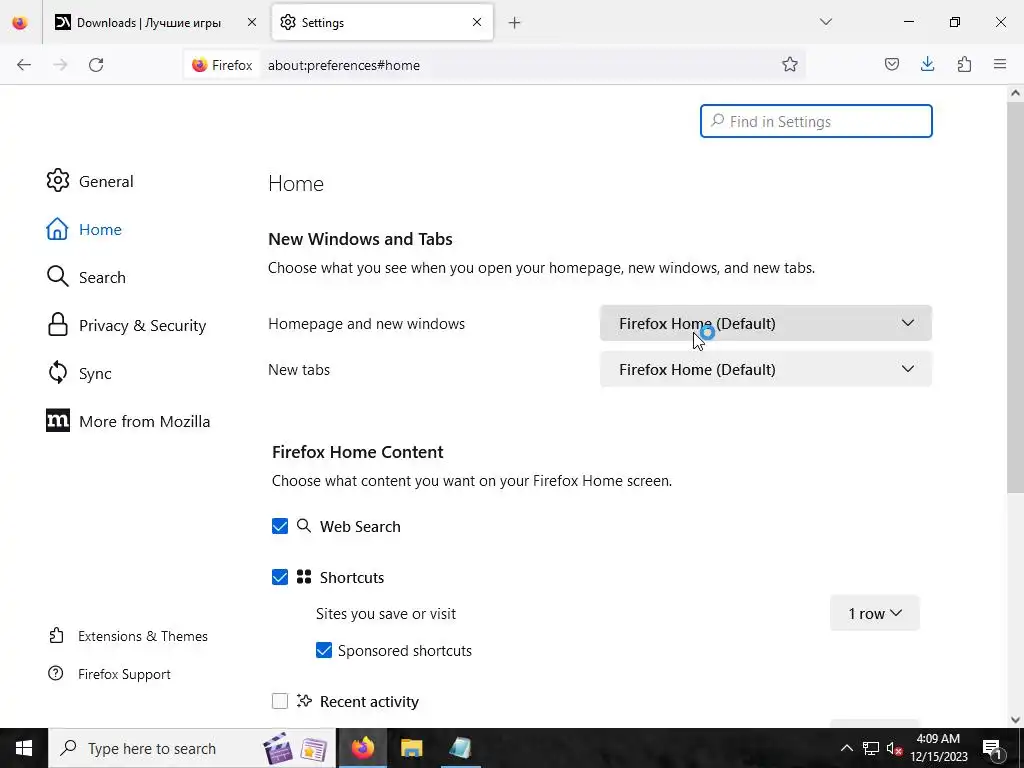Open Privacy & Security settings
Viewport: 1024px width, 768px height.
(x=127, y=325)
